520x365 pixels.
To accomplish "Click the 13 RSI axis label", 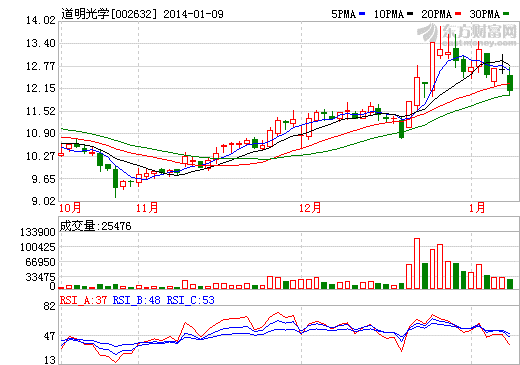I will click(49, 360).
